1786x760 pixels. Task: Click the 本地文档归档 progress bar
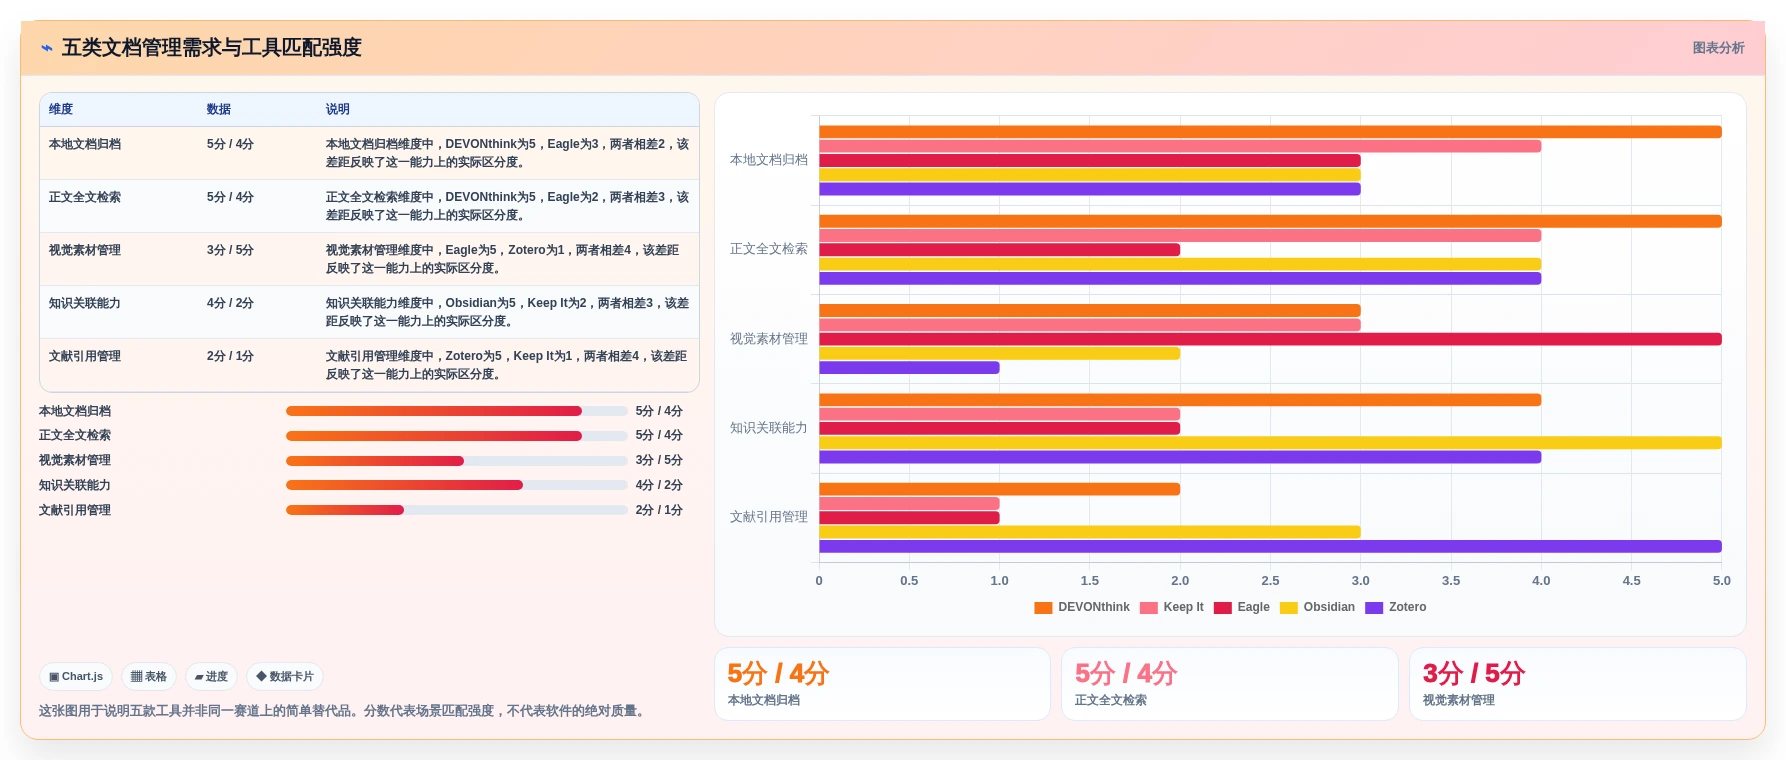click(x=456, y=411)
